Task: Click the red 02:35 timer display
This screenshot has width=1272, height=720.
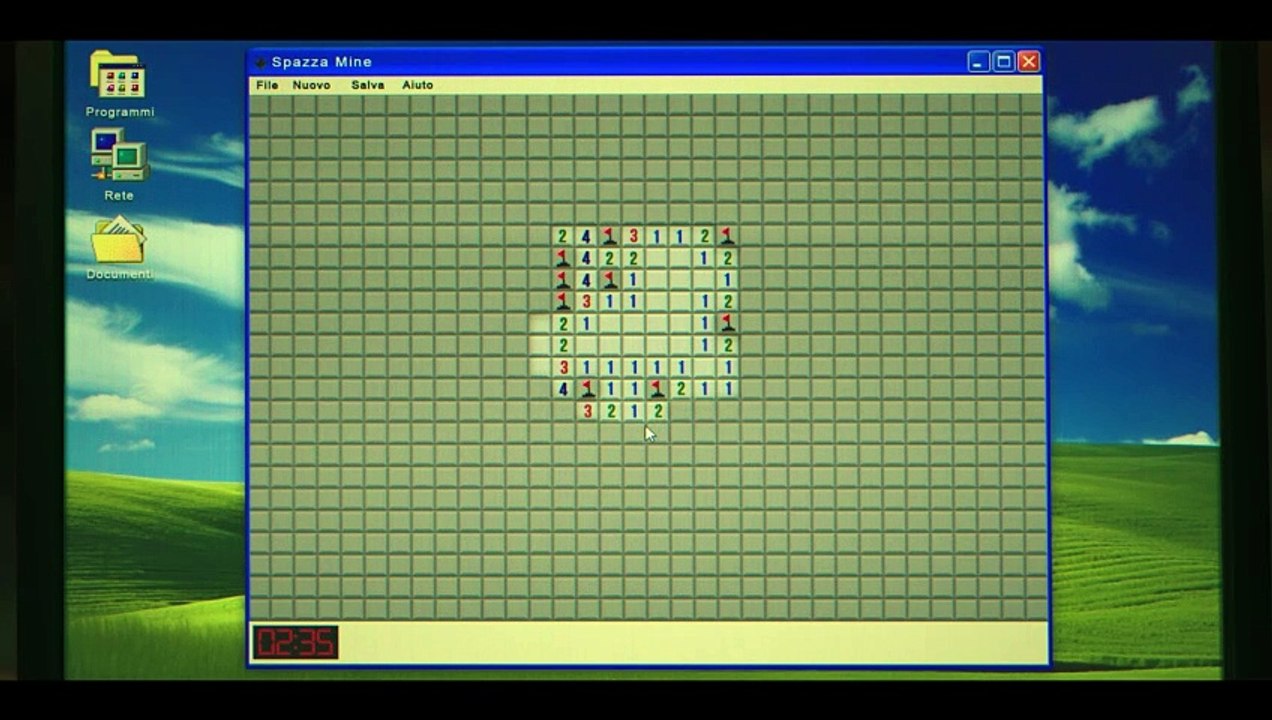Action: click(x=295, y=643)
